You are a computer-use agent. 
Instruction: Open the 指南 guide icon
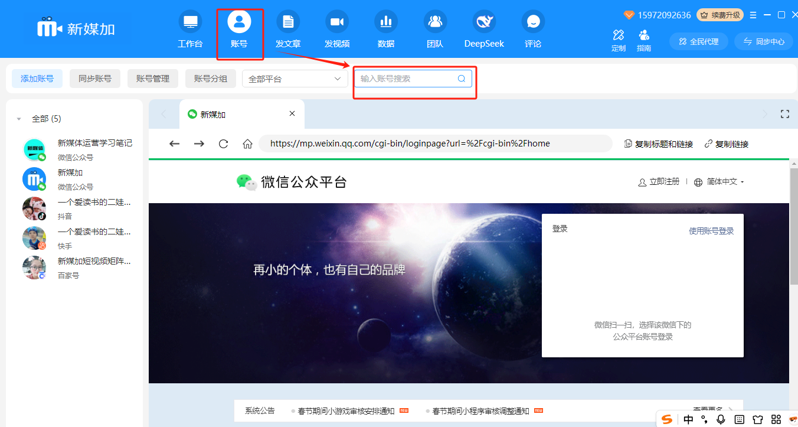tap(644, 35)
